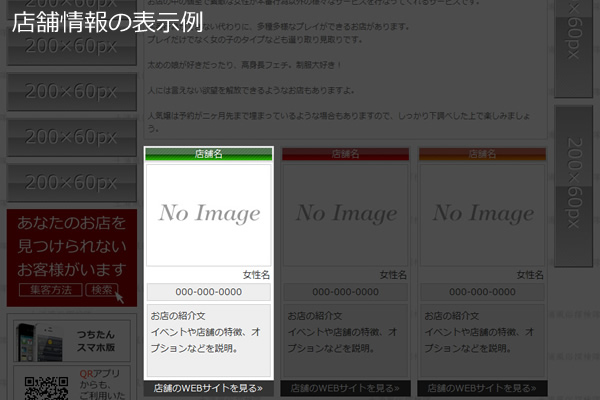
Task: Open the つちたん スマホ版 smartphone banner
Action: coord(69,342)
